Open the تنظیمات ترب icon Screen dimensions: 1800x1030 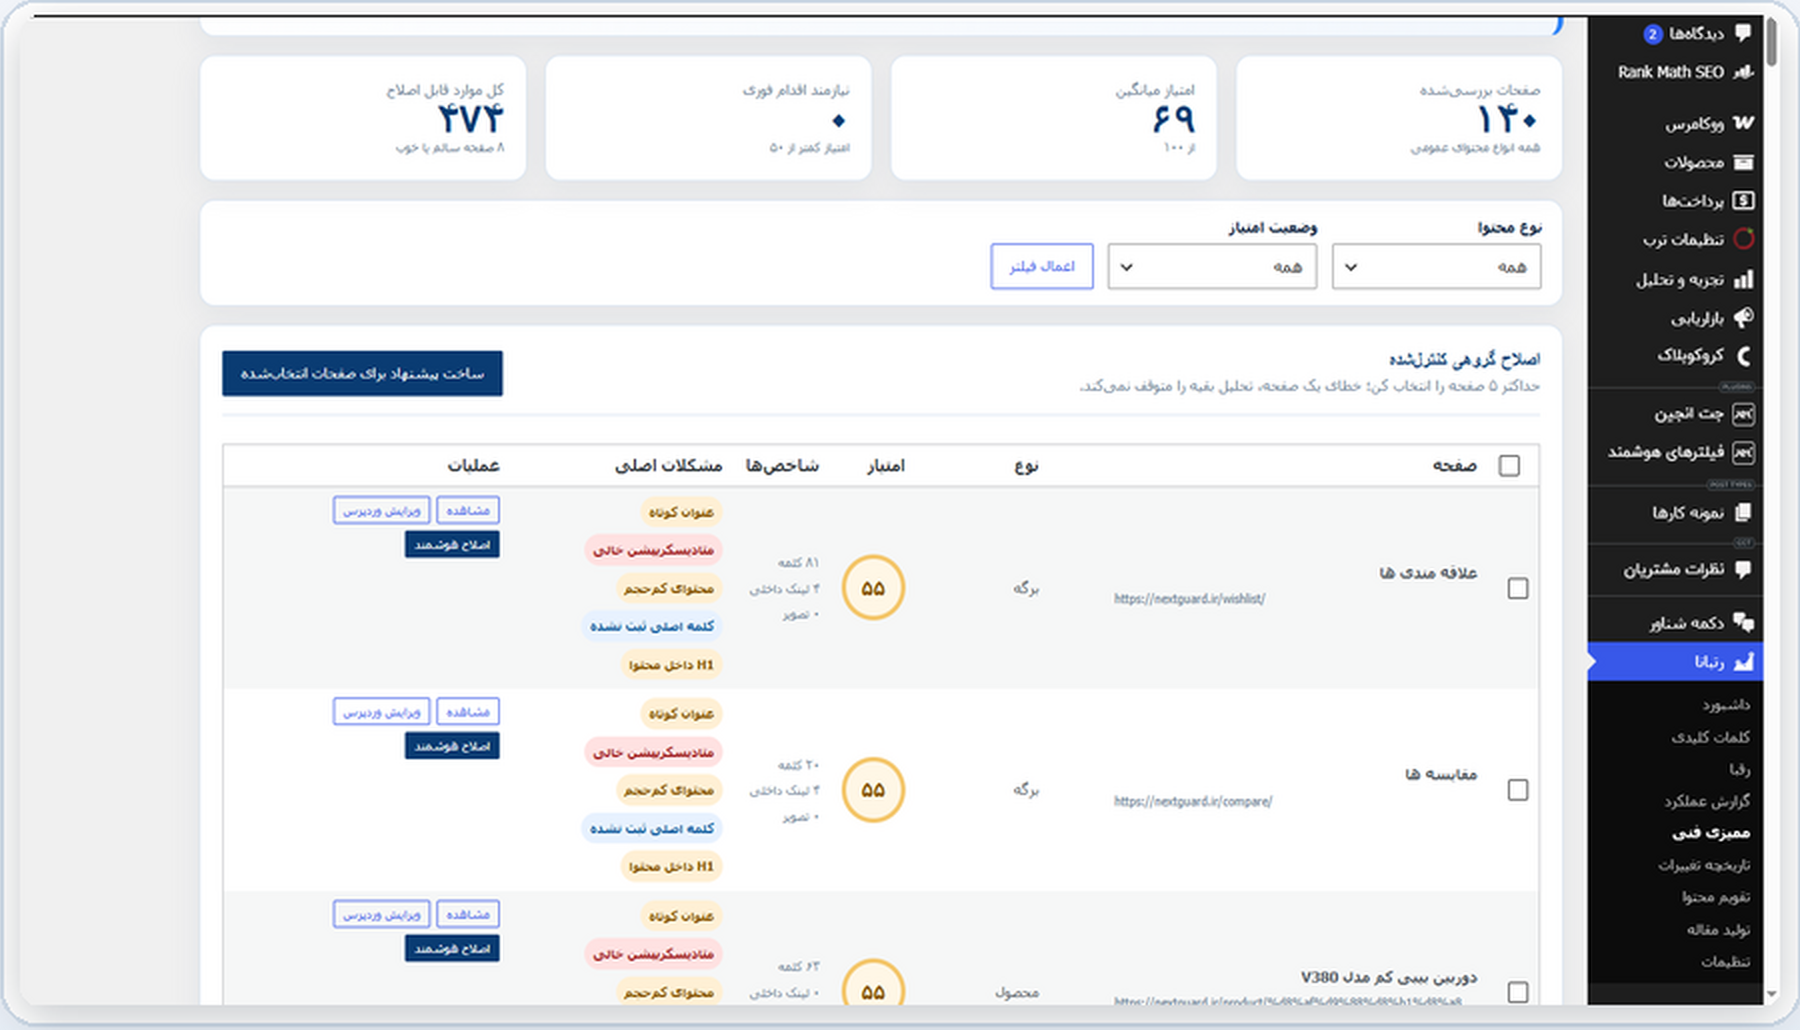[1743, 239]
